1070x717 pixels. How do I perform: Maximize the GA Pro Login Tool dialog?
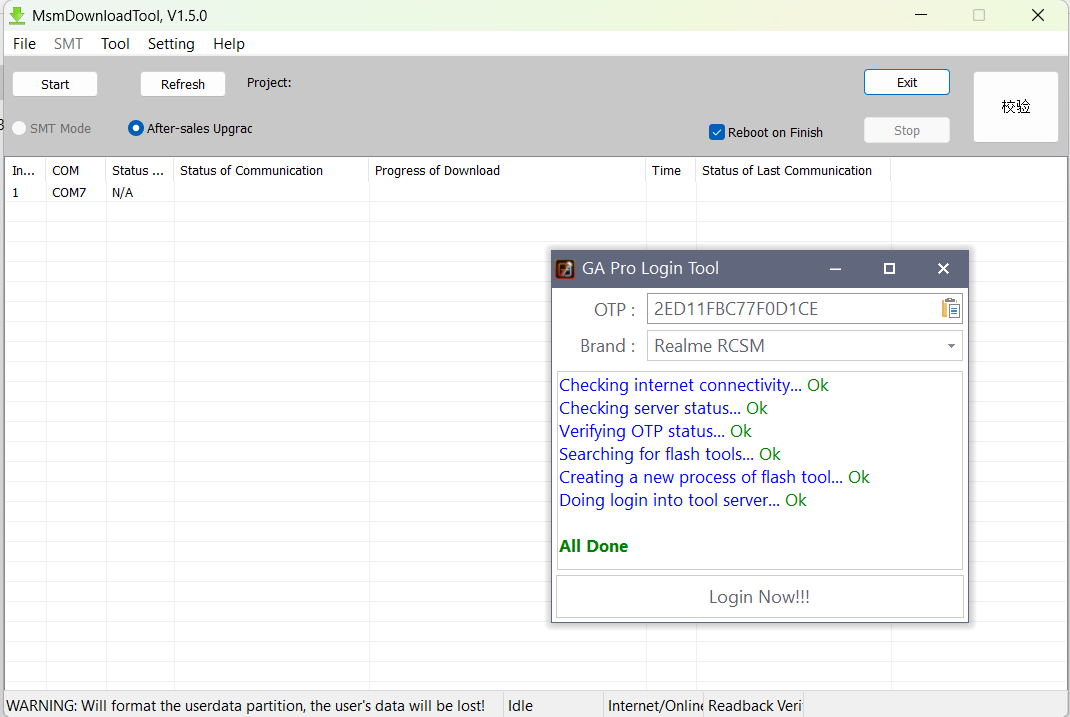tap(889, 268)
